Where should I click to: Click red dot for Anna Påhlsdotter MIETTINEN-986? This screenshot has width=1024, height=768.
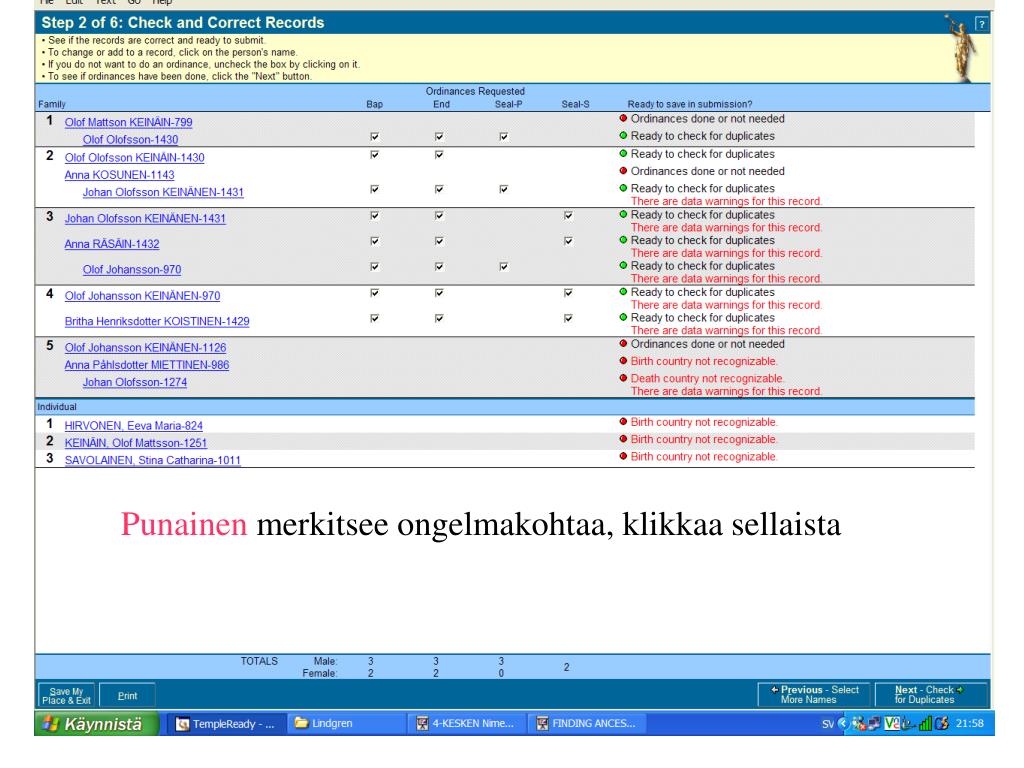(x=623, y=360)
